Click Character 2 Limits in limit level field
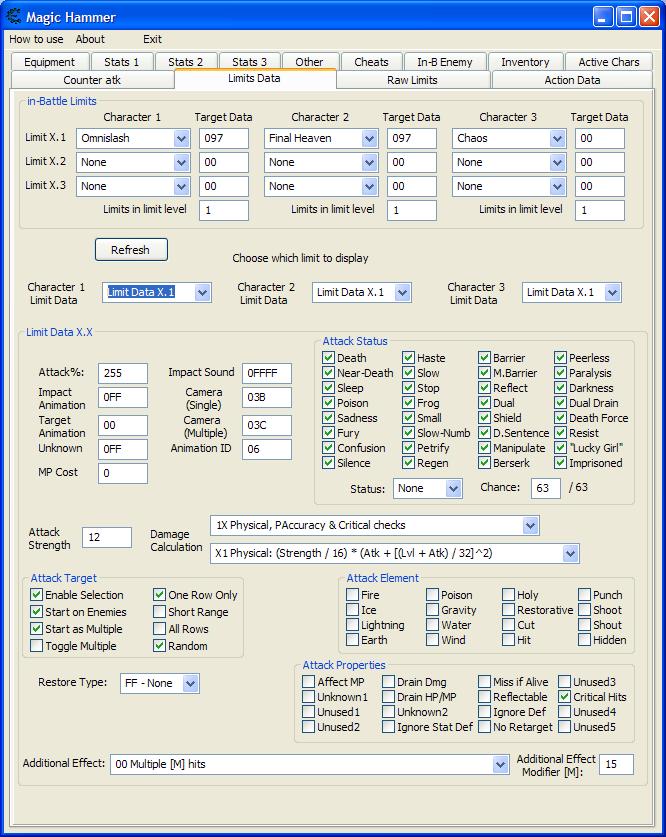The width and height of the screenshot is (666, 837). (411, 210)
